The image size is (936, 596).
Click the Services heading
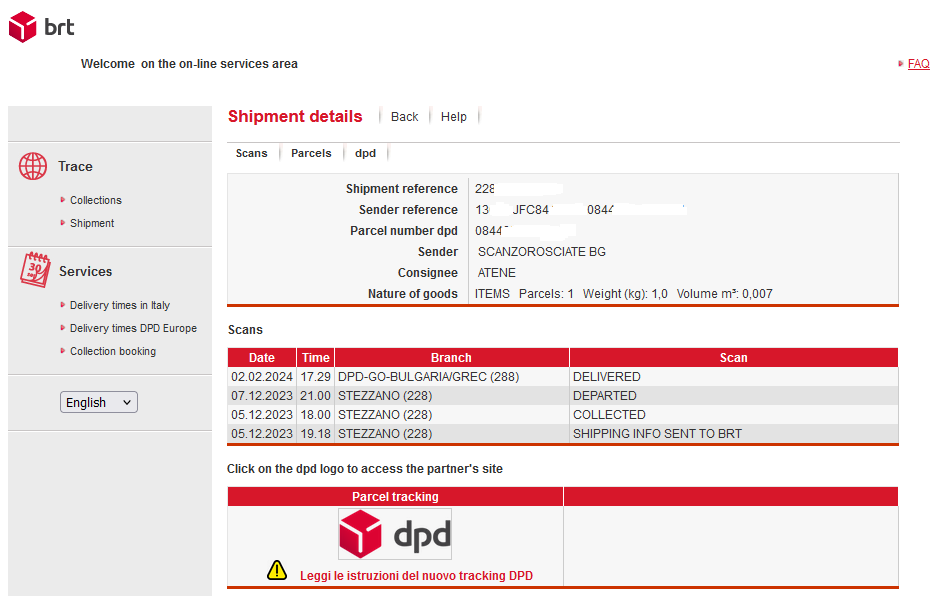point(85,272)
